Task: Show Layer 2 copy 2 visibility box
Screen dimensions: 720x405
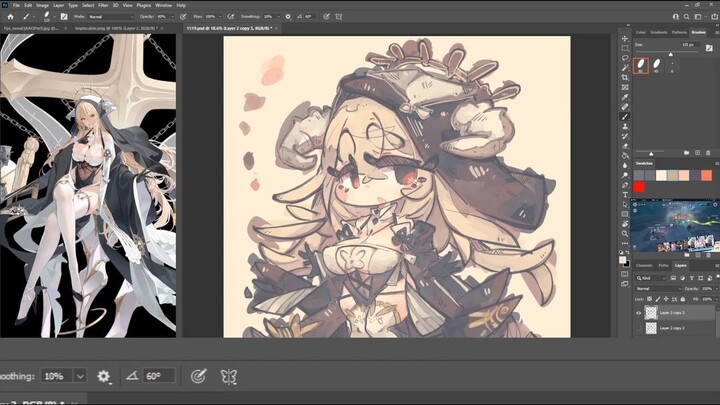Action: pos(638,328)
